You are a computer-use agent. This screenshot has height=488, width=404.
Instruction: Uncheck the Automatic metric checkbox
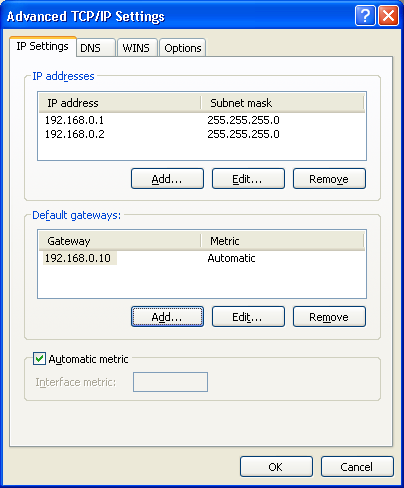(39, 359)
